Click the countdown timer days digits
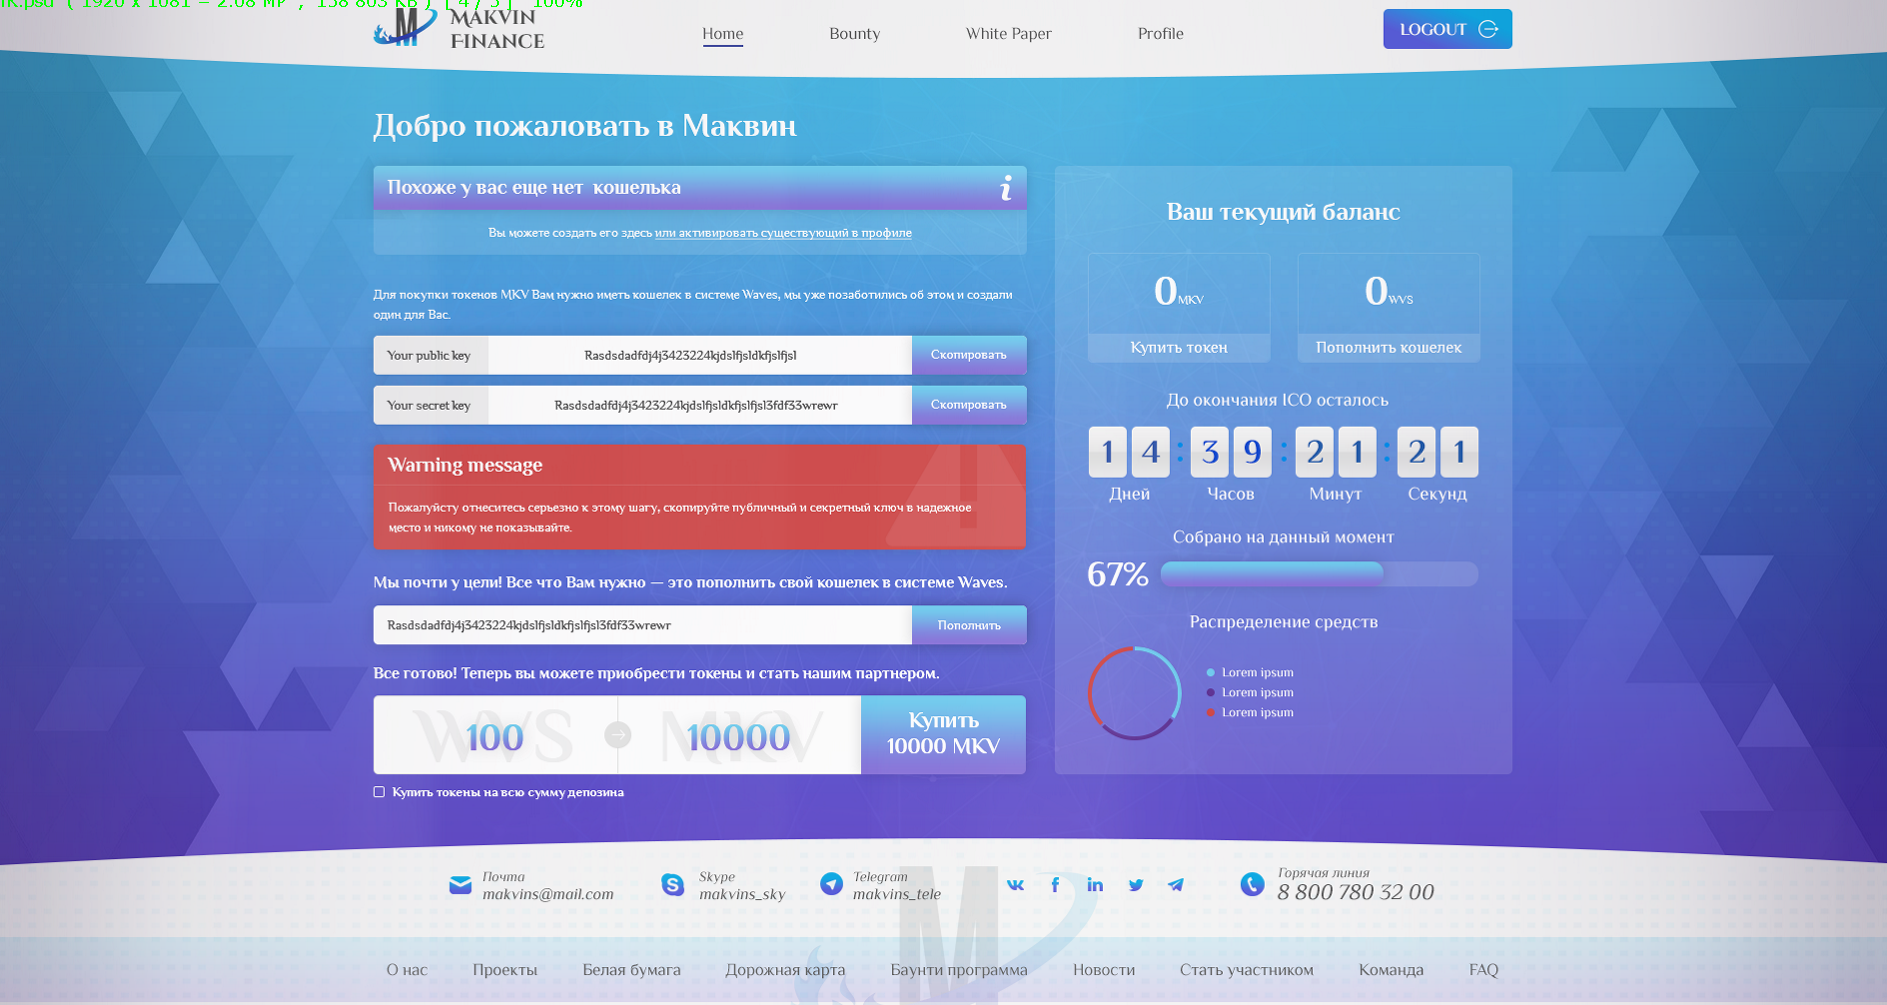This screenshot has width=1887, height=1005. pyautogui.click(x=1129, y=452)
